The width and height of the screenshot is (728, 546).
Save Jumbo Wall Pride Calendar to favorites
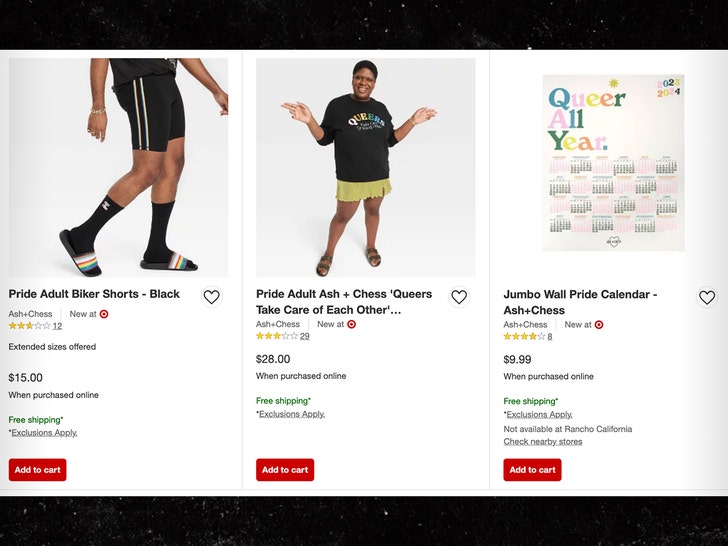click(x=707, y=297)
